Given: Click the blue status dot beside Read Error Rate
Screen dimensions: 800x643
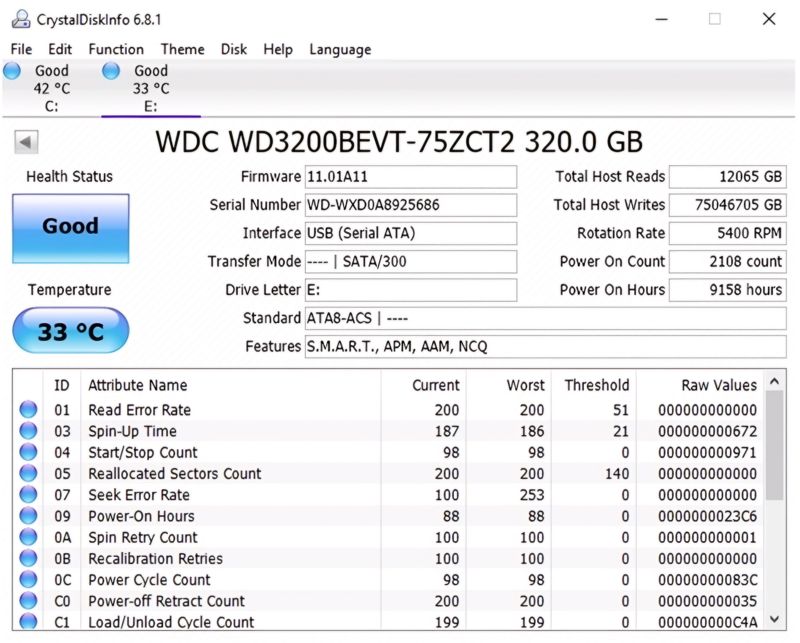Looking at the screenshot, I should [30, 410].
